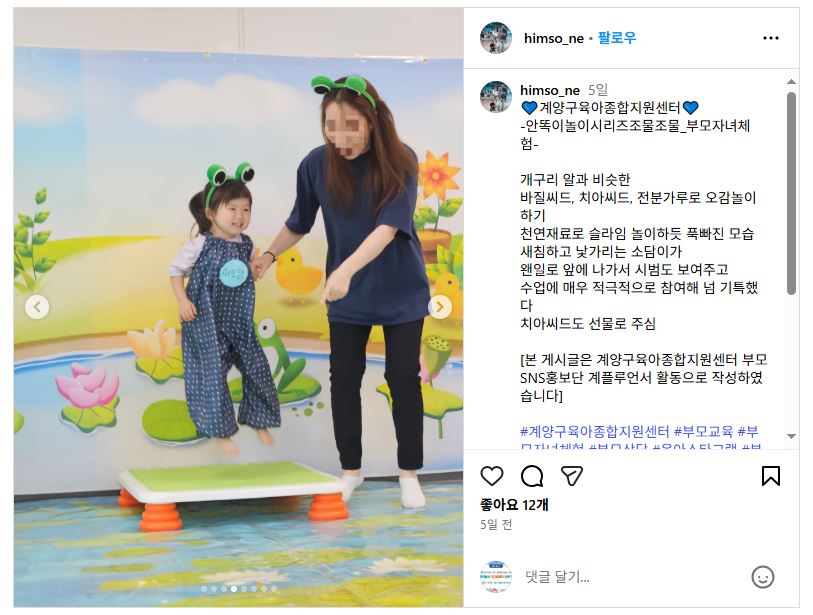The height and width of the screenshot is (615, 813).
Task: Focus the 댓글 달기 comment field
Action: (x=633, y=577)
